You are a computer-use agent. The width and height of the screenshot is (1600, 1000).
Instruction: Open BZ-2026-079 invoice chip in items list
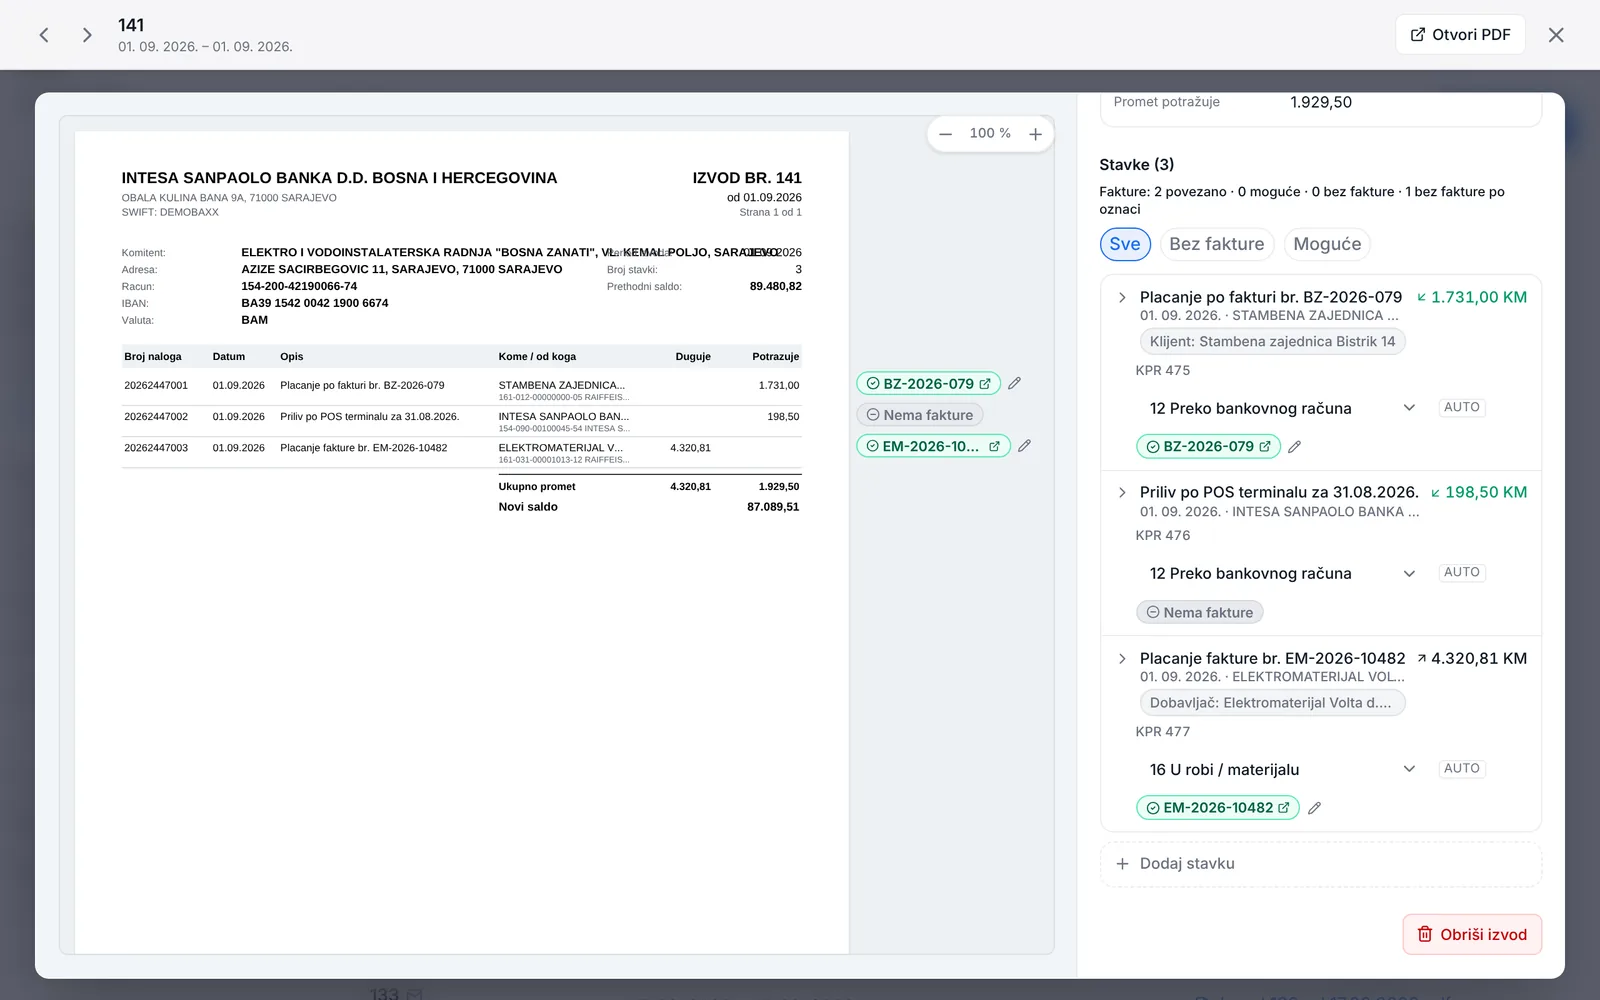pyautogui.click(x=1208, y=447)
